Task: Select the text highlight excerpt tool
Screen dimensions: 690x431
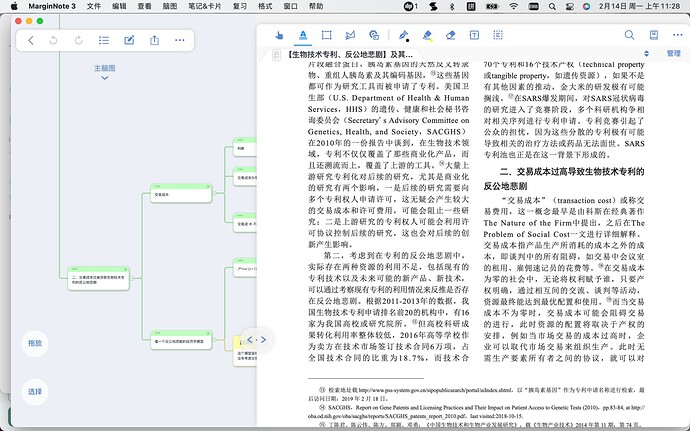Action: (303, 35)
